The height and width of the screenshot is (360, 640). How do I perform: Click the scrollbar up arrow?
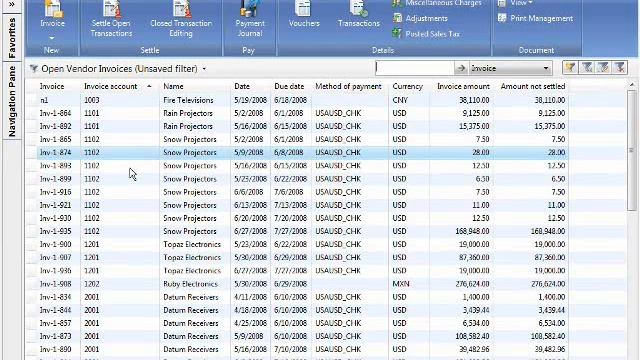(x=631, y=85)
